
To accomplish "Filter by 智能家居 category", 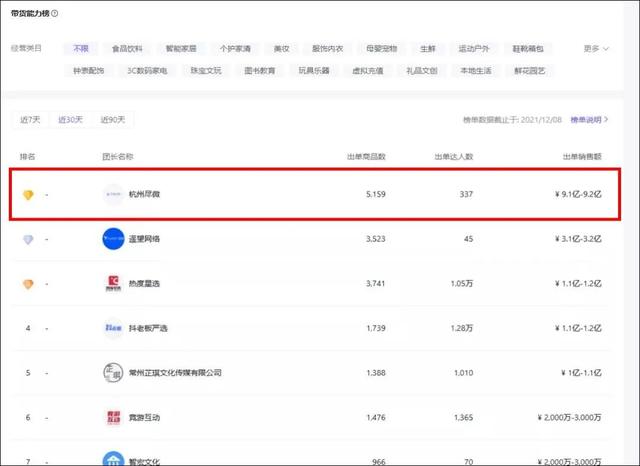I will 181,49.
